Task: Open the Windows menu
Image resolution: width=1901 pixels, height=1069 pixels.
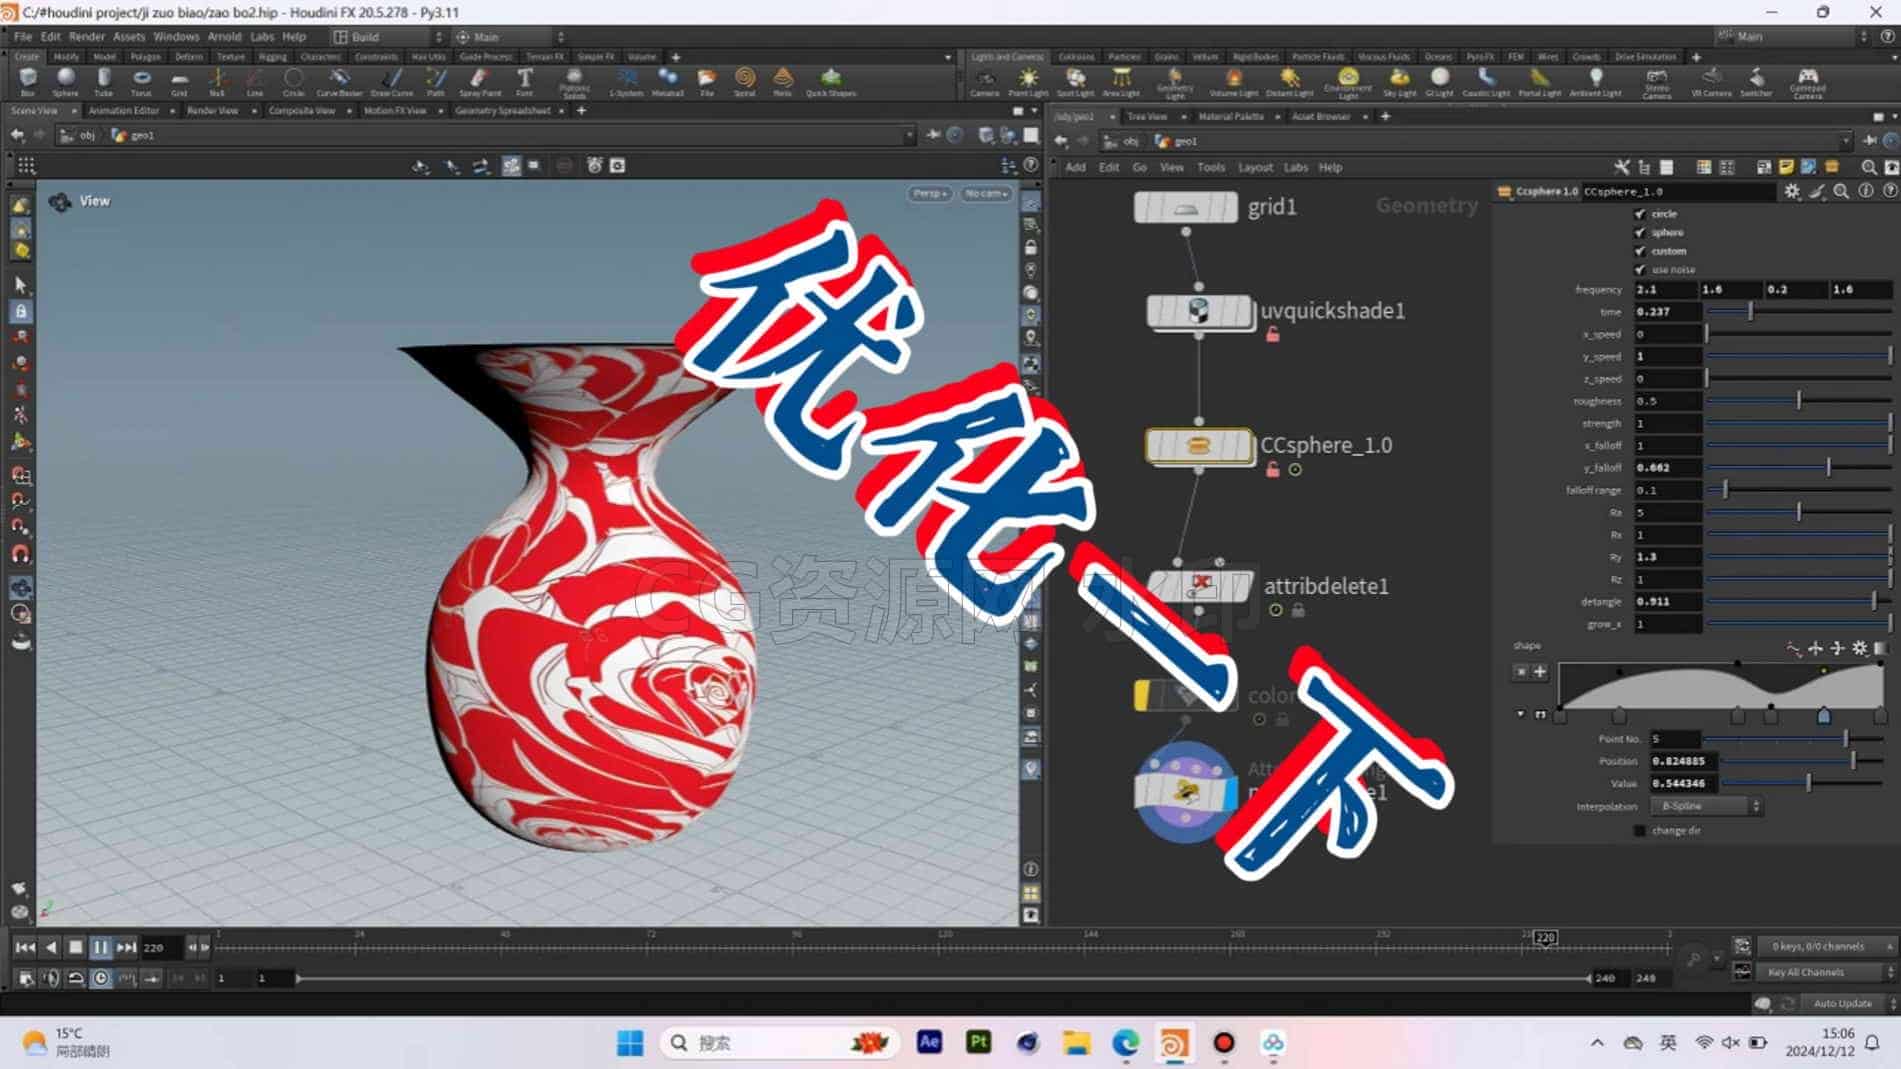Action: click(x=176, y=36)
